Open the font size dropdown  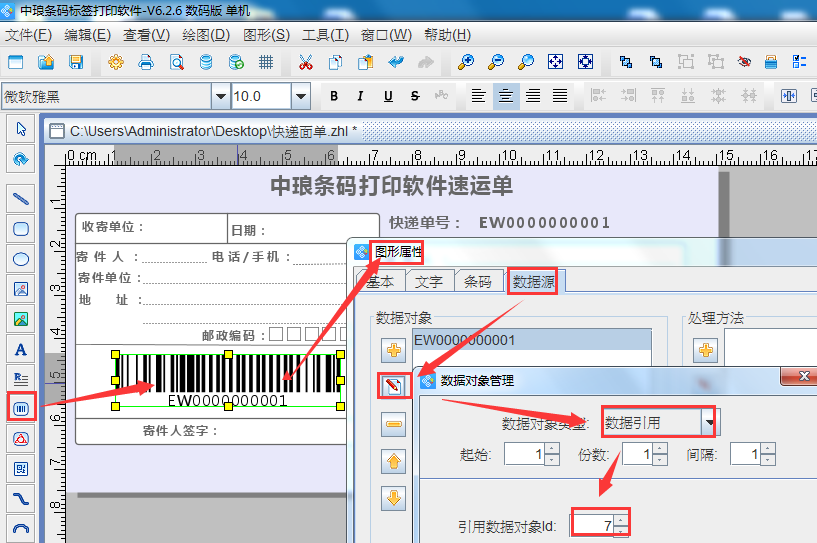[301, 96]
